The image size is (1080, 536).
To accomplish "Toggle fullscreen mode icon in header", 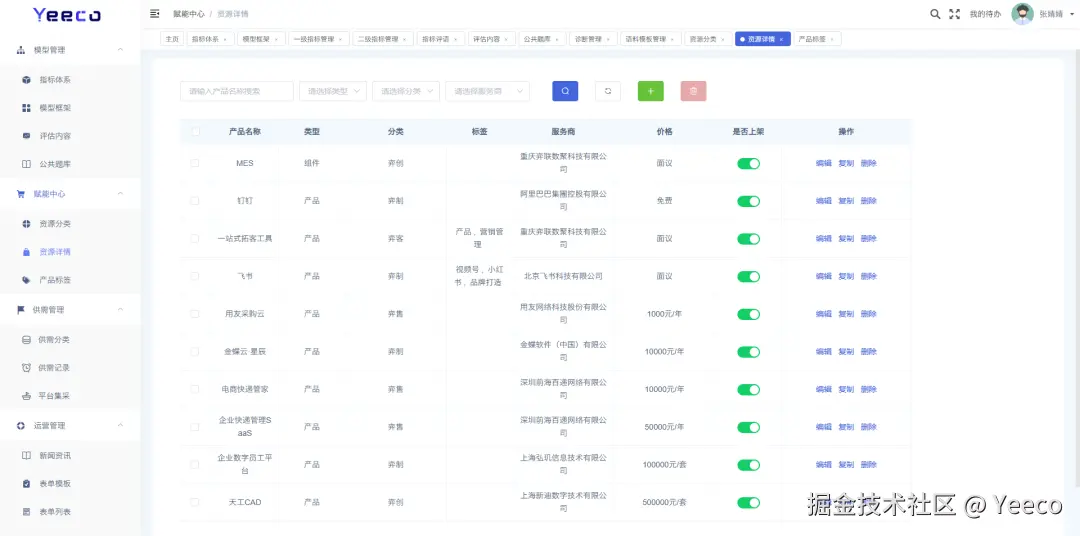I will (x=954, y=14).
